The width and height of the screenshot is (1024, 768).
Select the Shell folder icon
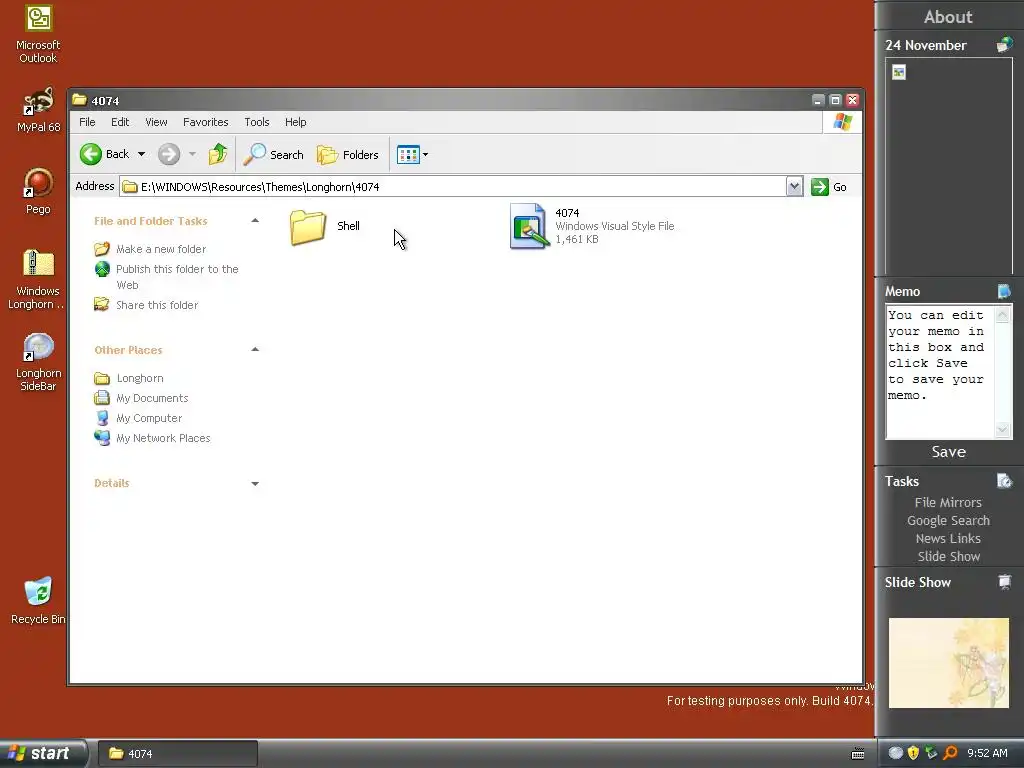(308, 227)
